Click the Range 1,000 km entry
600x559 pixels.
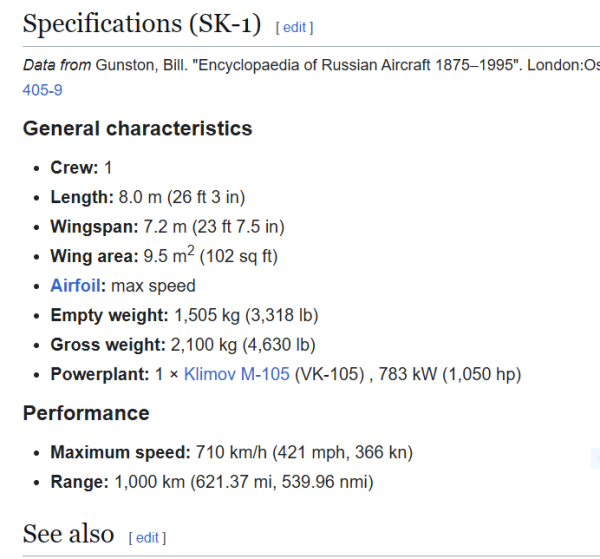211,482
